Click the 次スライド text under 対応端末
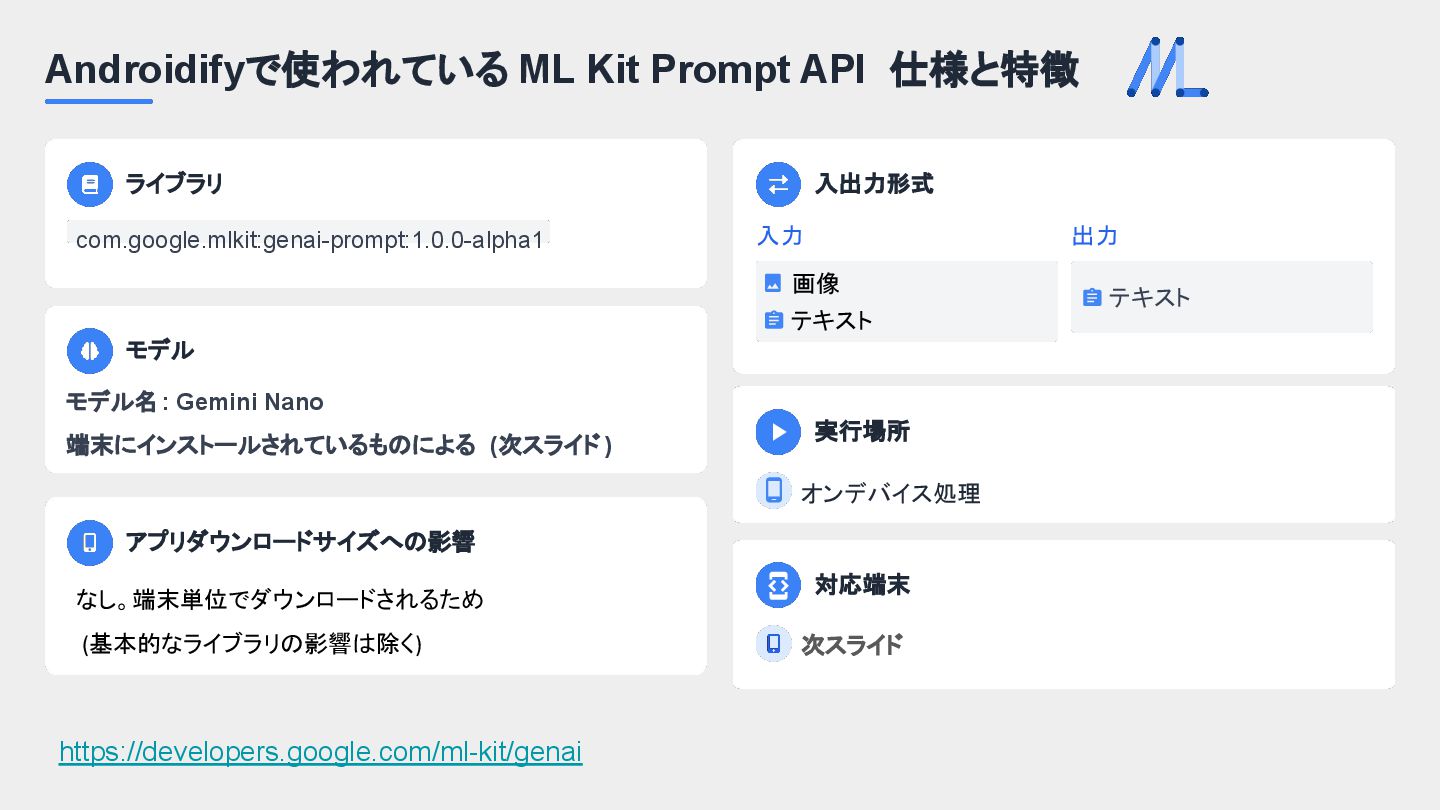1440x810 pixels. (x=851, y=645)
